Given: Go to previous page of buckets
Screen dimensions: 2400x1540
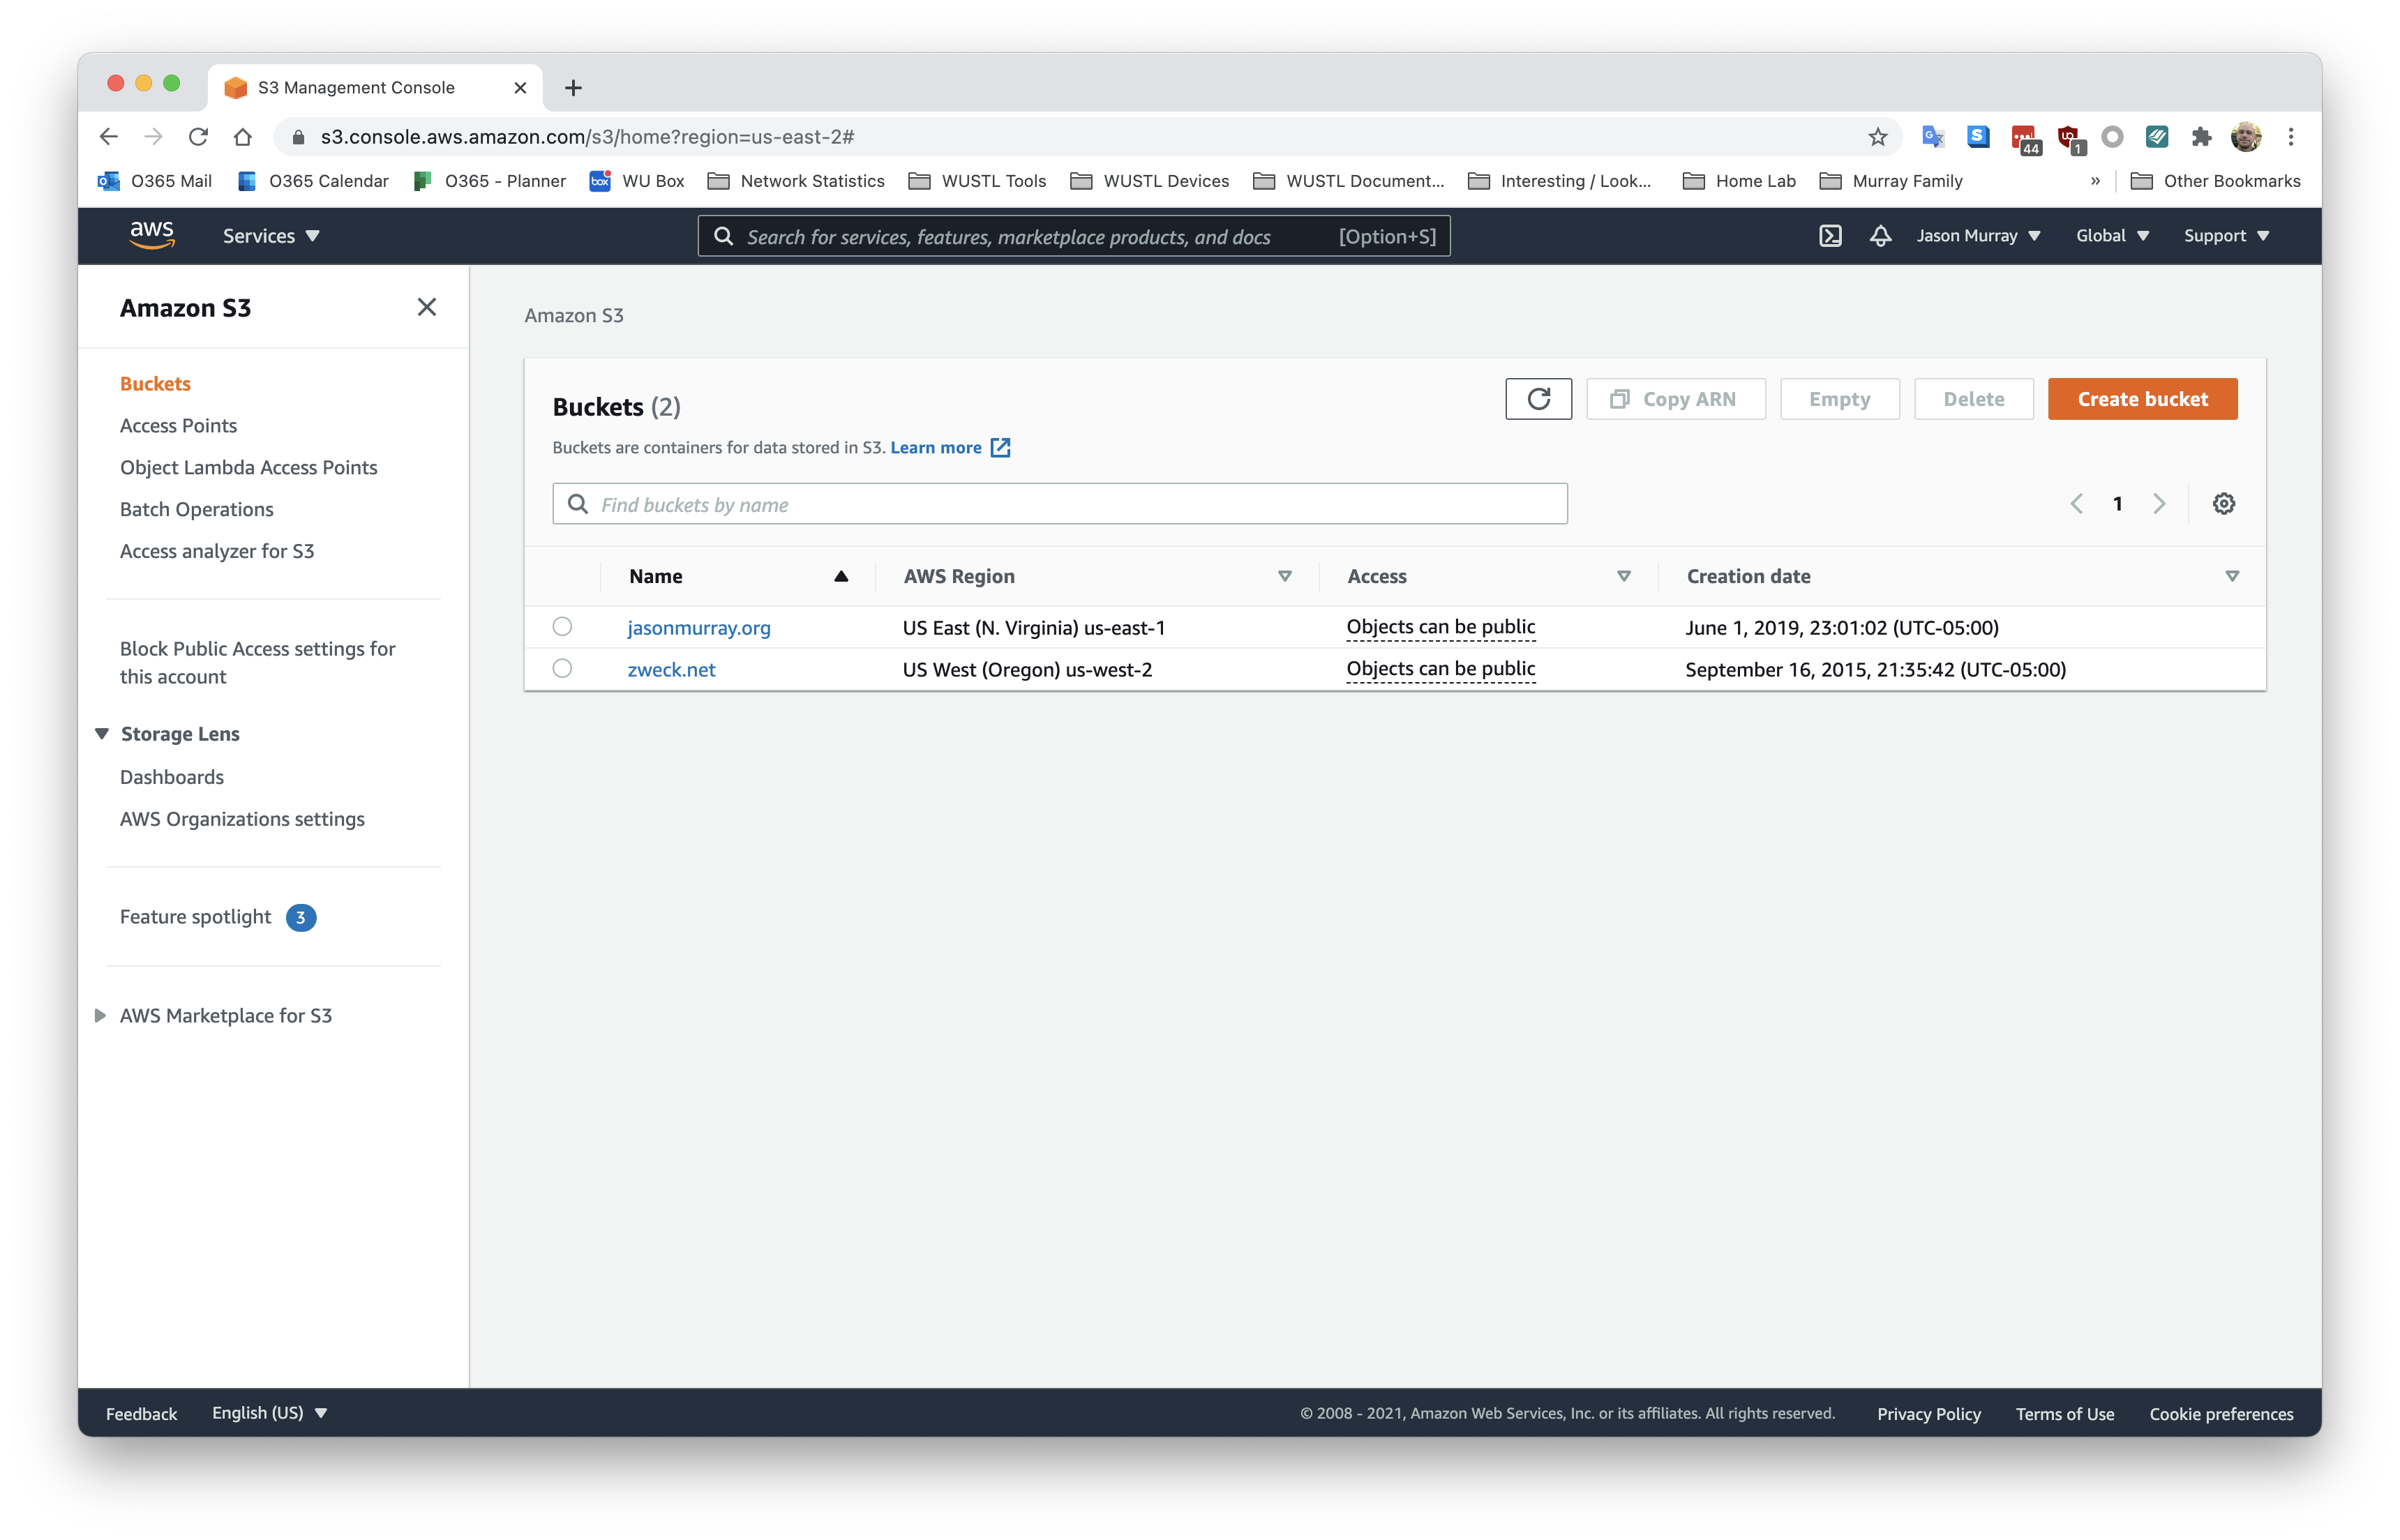Looking at the screenshot, I should point(2076,504).
